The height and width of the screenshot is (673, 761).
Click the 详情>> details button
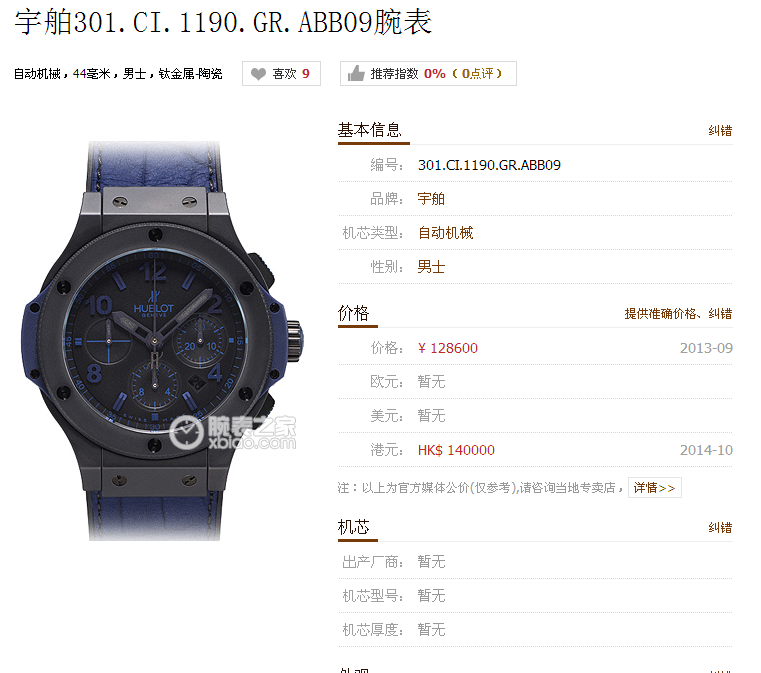(x=655, y=488)
